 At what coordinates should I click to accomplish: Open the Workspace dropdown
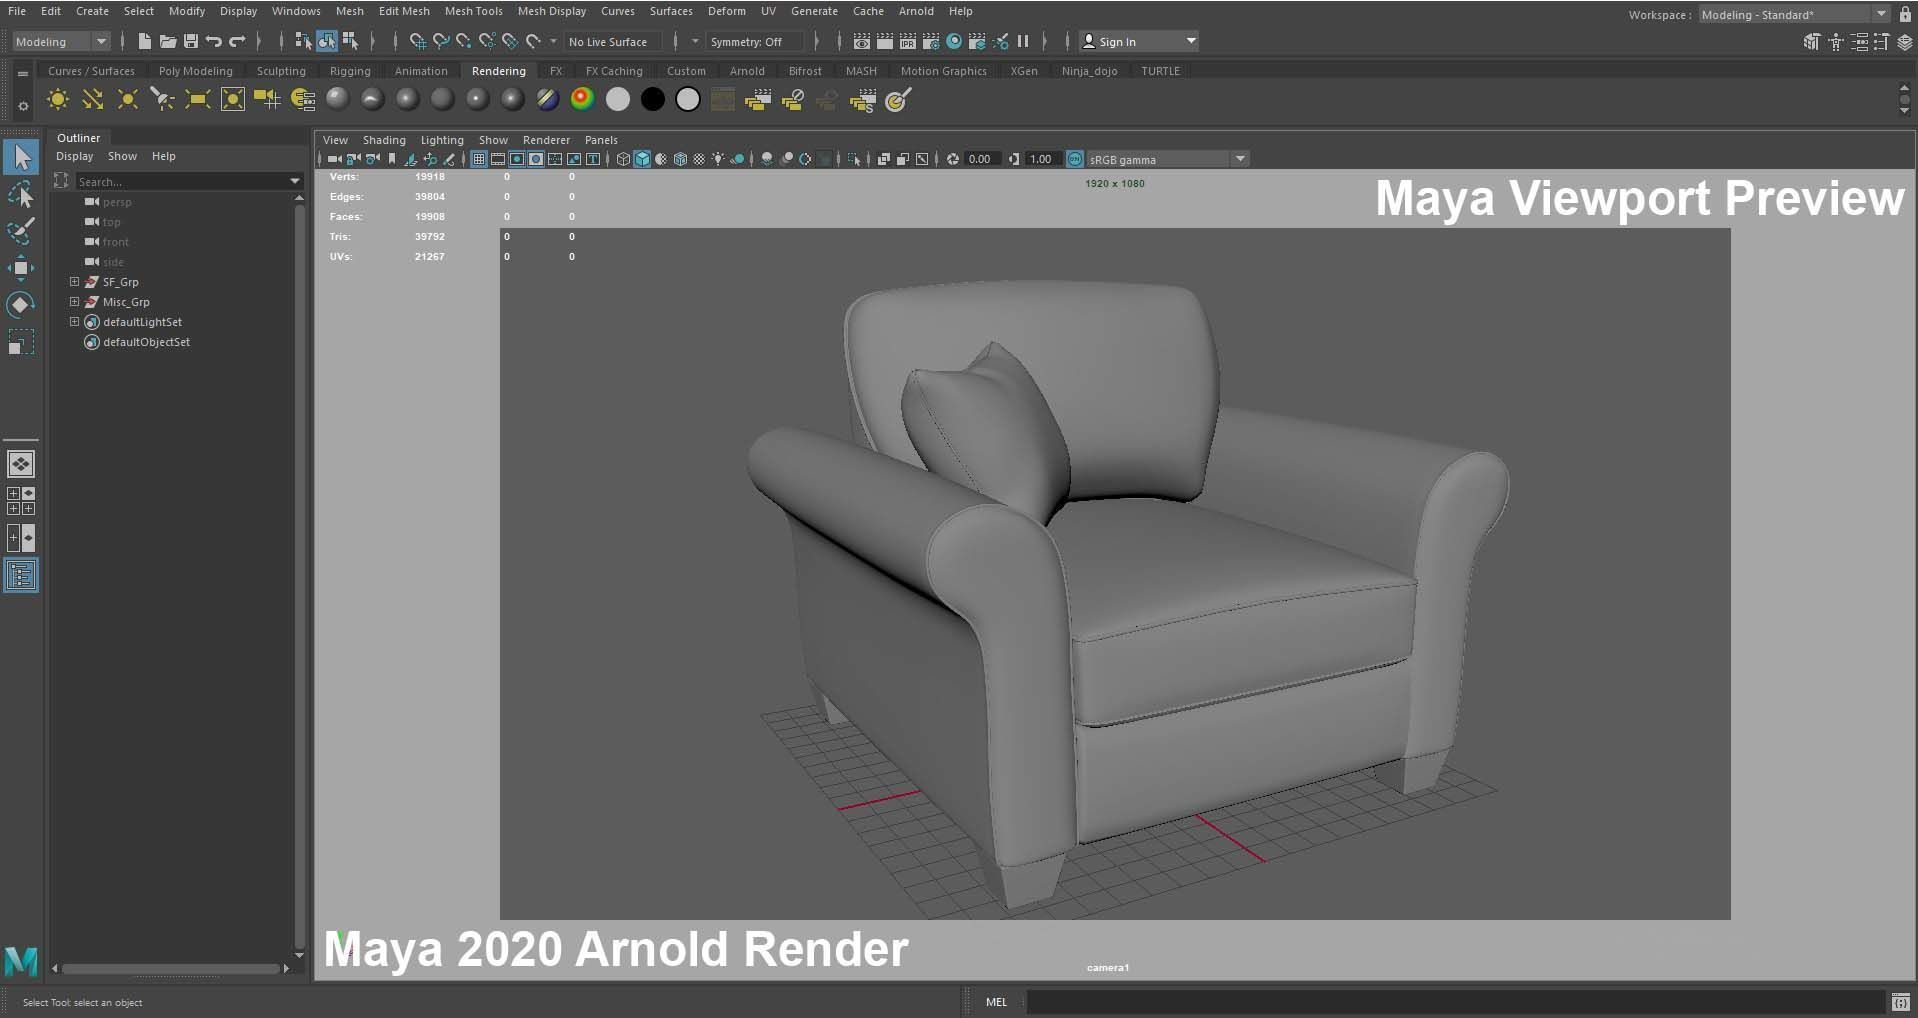coord(1795,15)
